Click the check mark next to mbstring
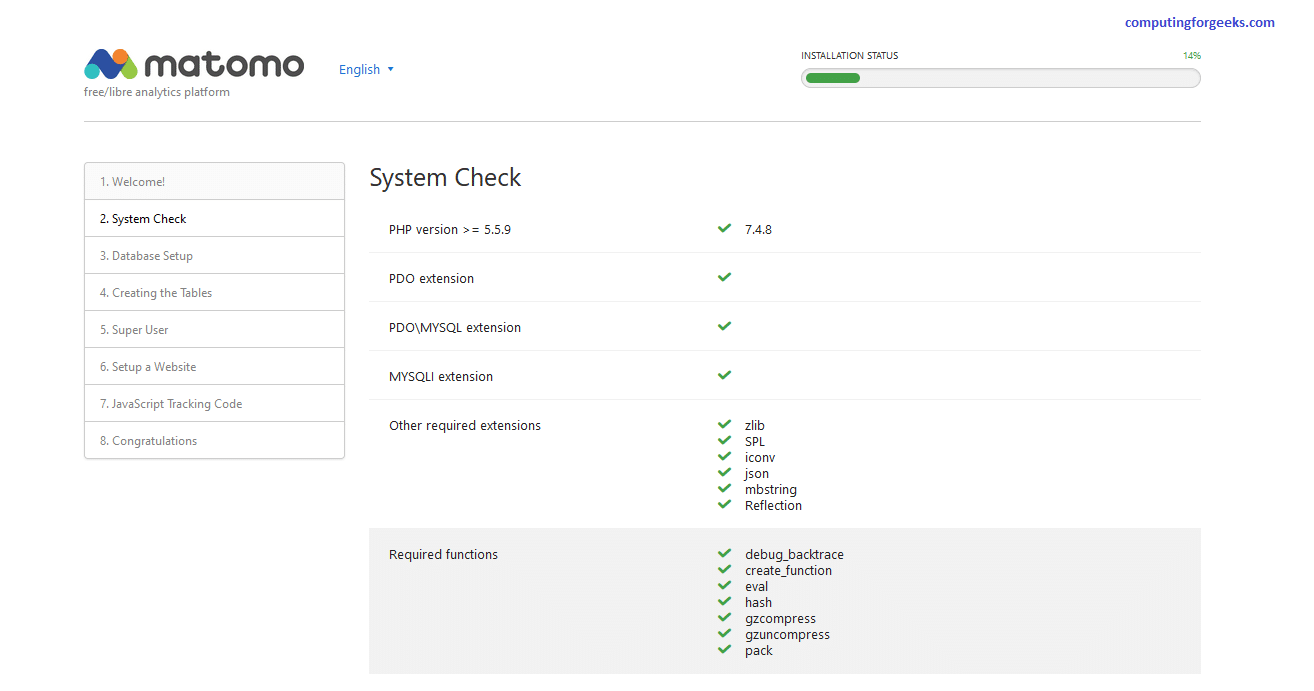Image resolution: width=1314 pixels, height=691 pixels. pos(725,488)
